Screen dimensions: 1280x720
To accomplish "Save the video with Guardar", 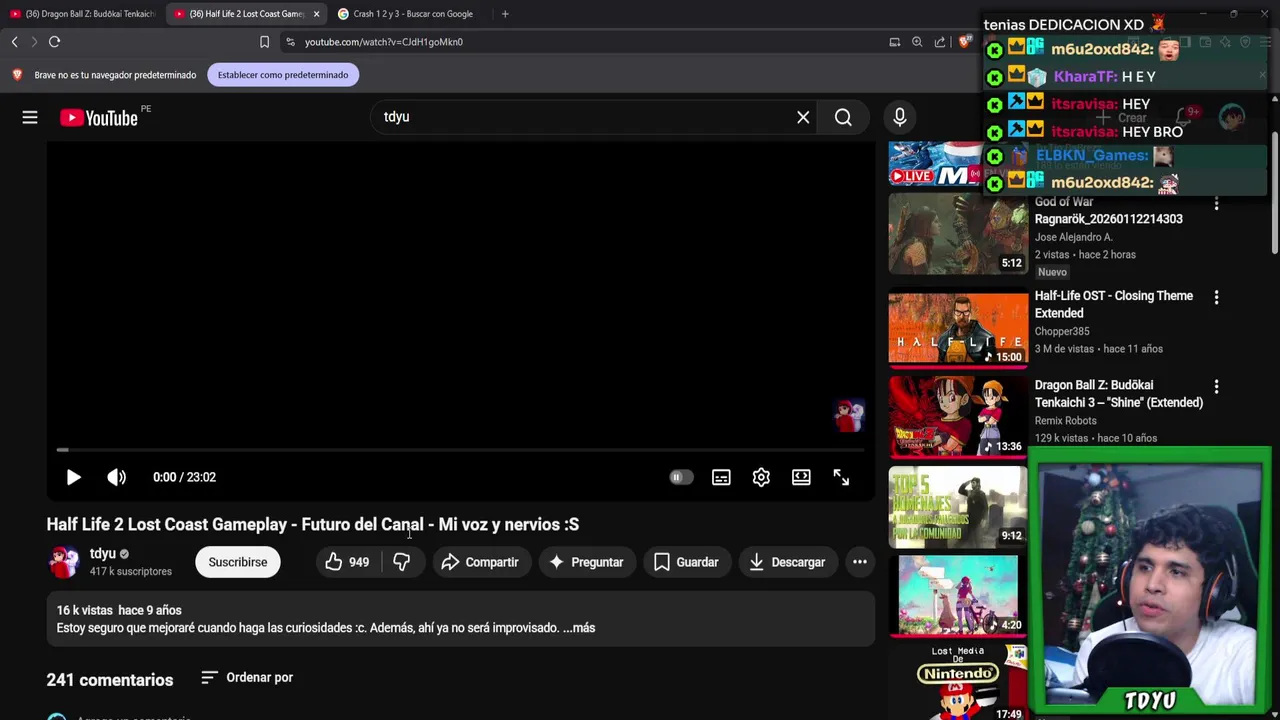I will [x=686, y=562].
